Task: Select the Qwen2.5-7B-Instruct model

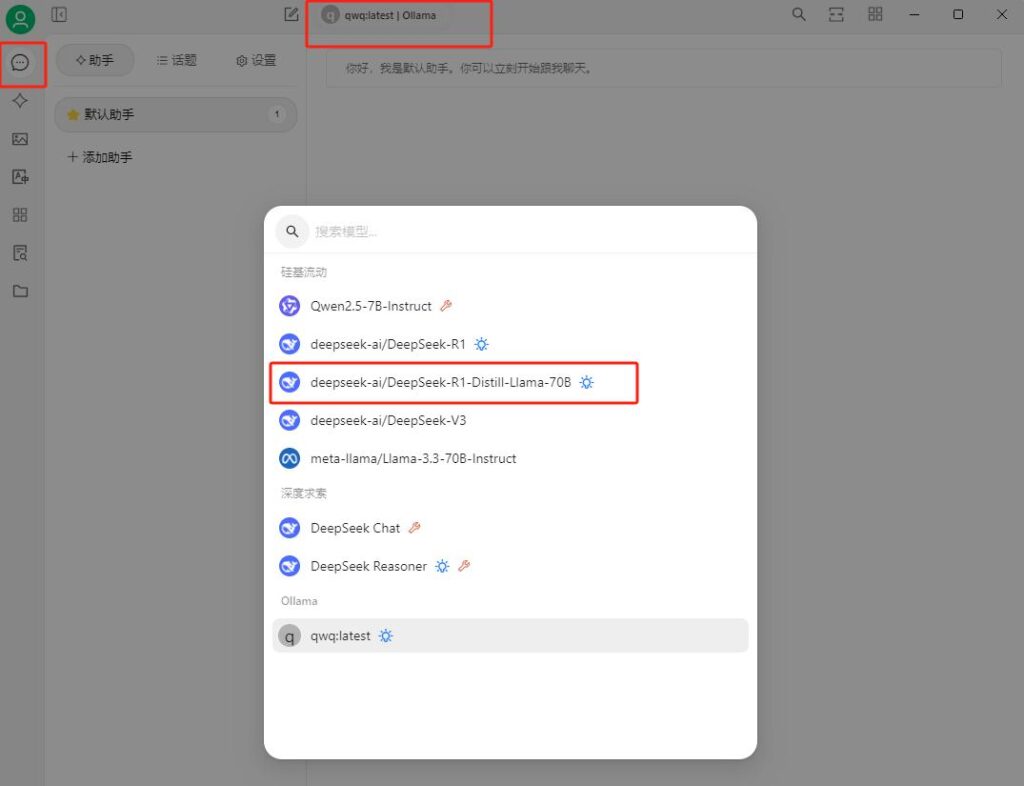Action: [371, 306]
